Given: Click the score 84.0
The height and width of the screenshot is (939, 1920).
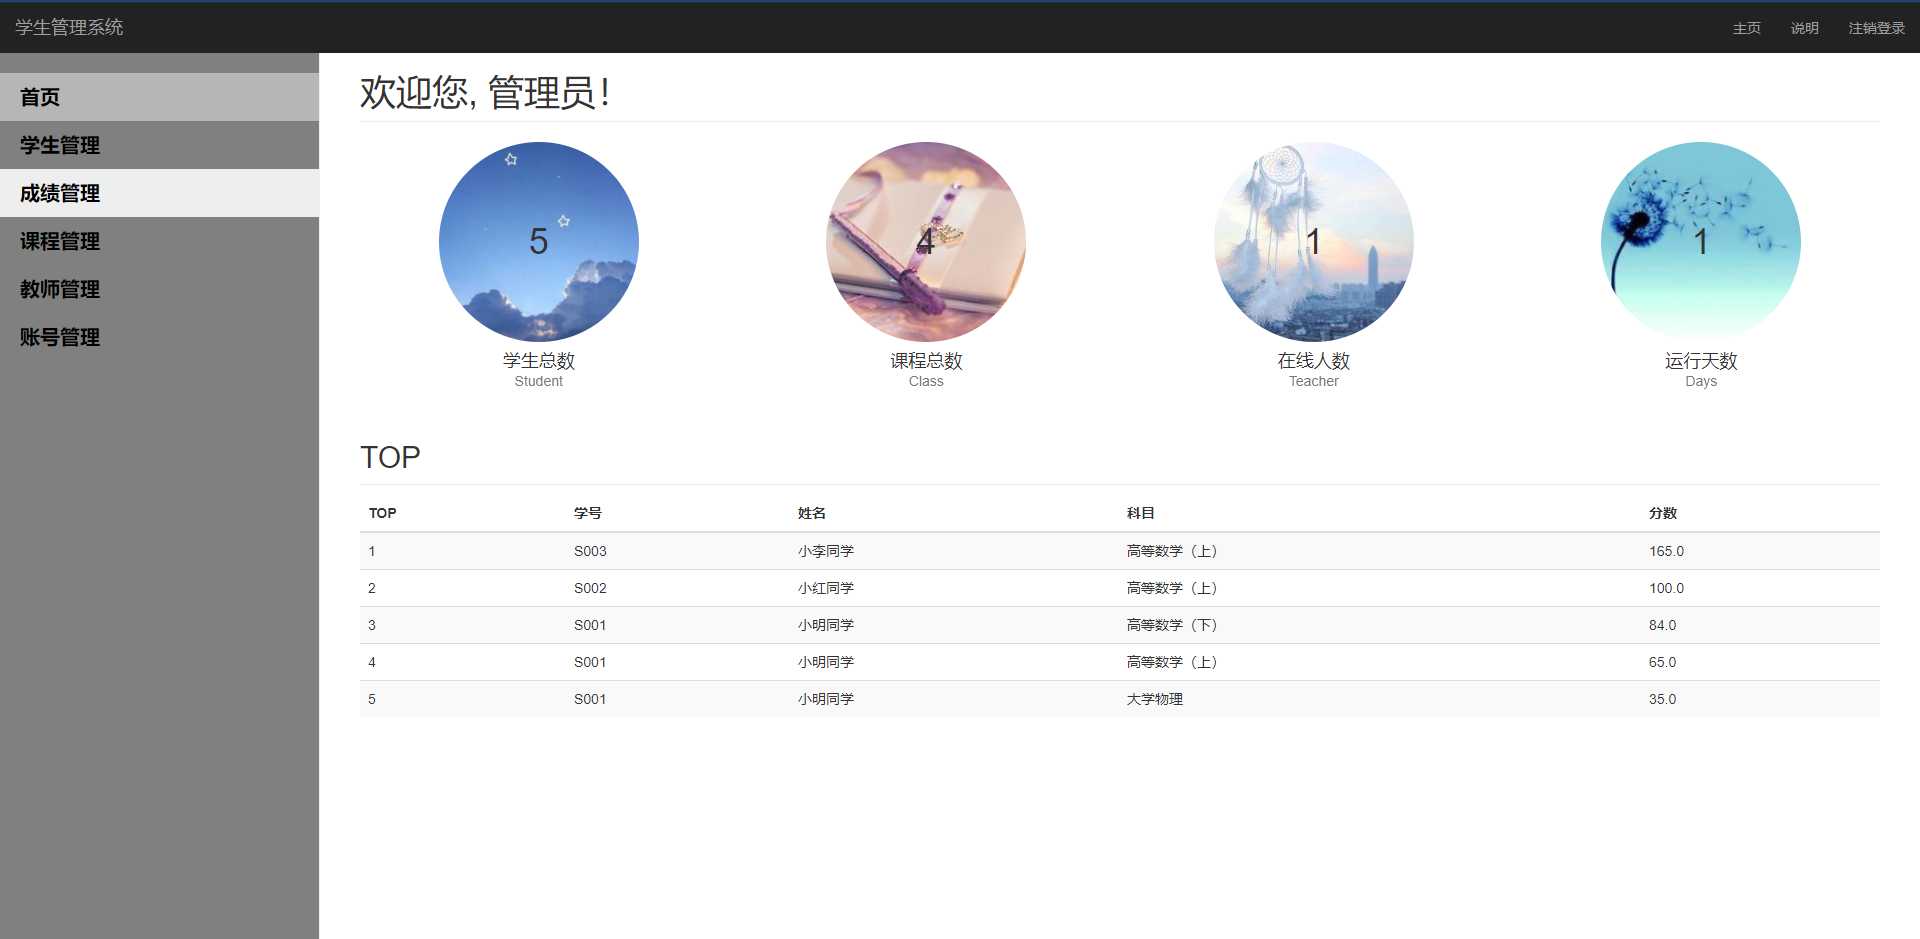Looking at the screenshot, I should coord(1662,625).
